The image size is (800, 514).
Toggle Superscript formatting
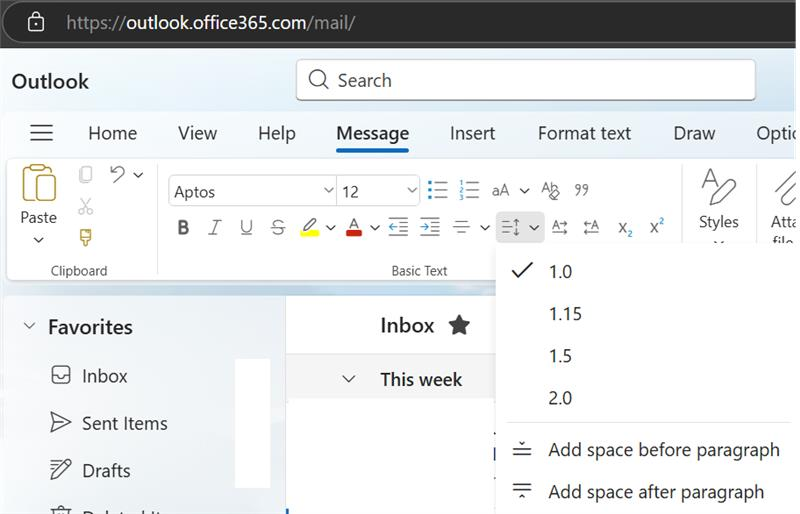click(x=657, y=226)
